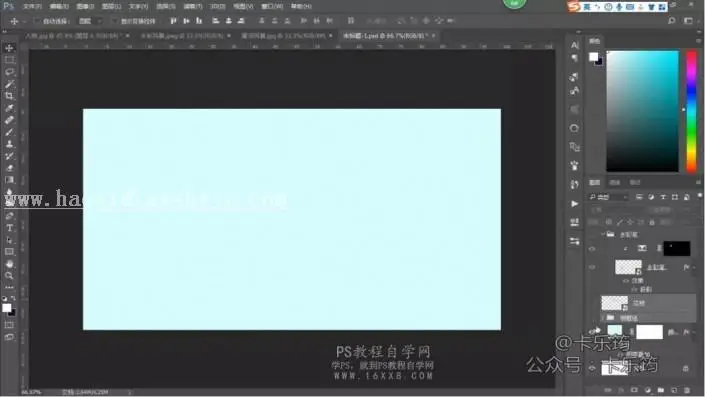Screen dimensions: 705x397
Task: Click the Add layer mask icon
Action: pos(634,390)
